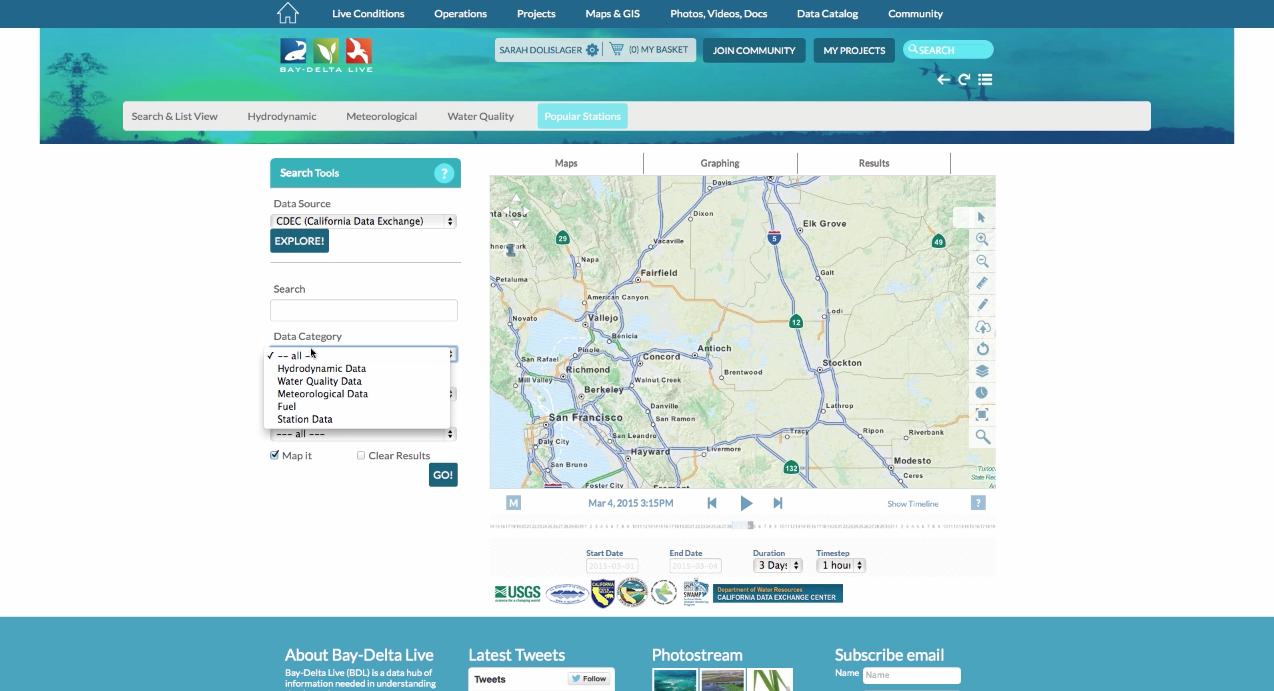1274x691 pixels.
Task: Enable the Clear Results checkbox
Action: coord(361,456)
